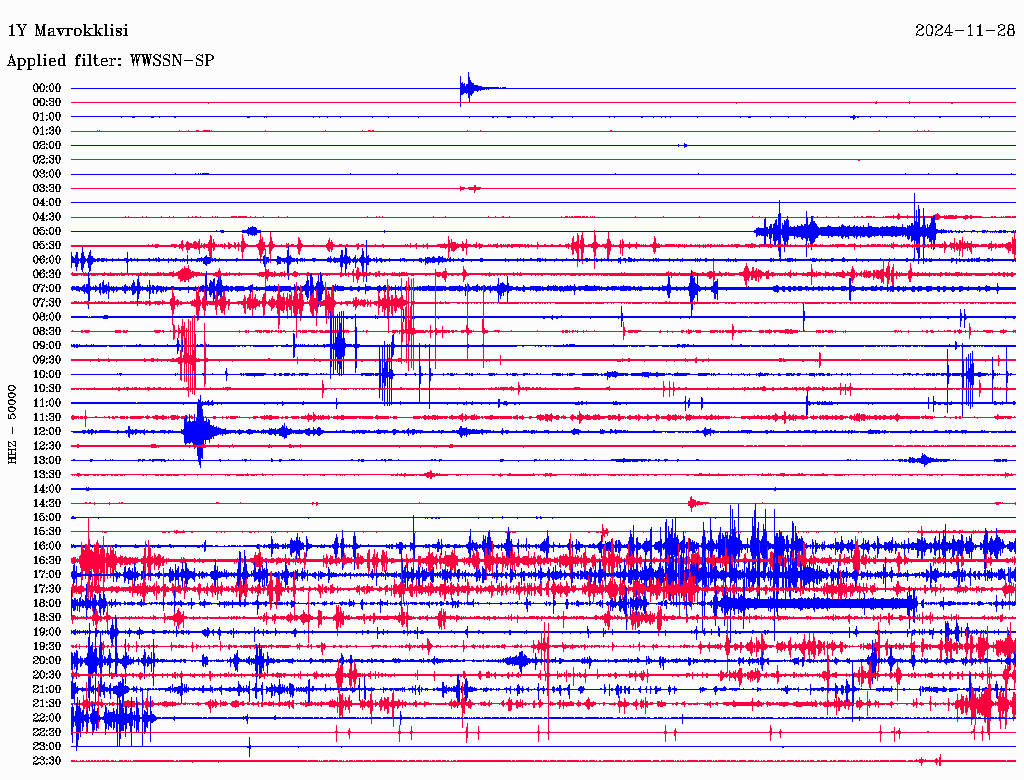
Task: Click the 'Applied filter: WWSSN-SP' text
Action: tap(110, 61)
